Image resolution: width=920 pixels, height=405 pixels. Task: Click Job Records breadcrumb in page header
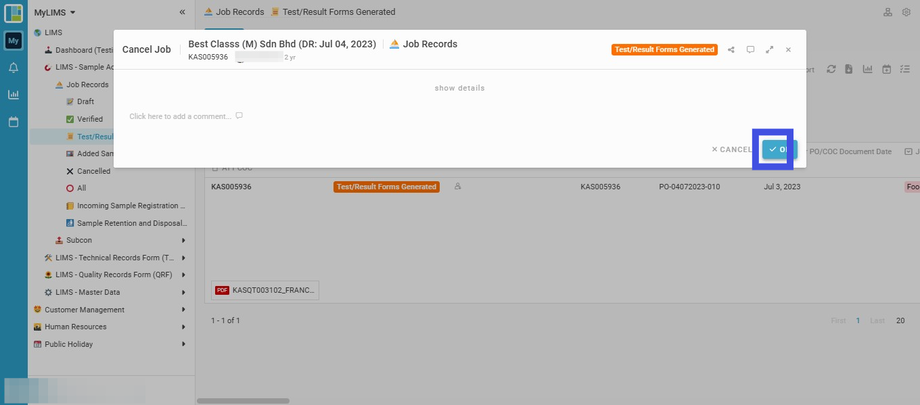(234, 12)
